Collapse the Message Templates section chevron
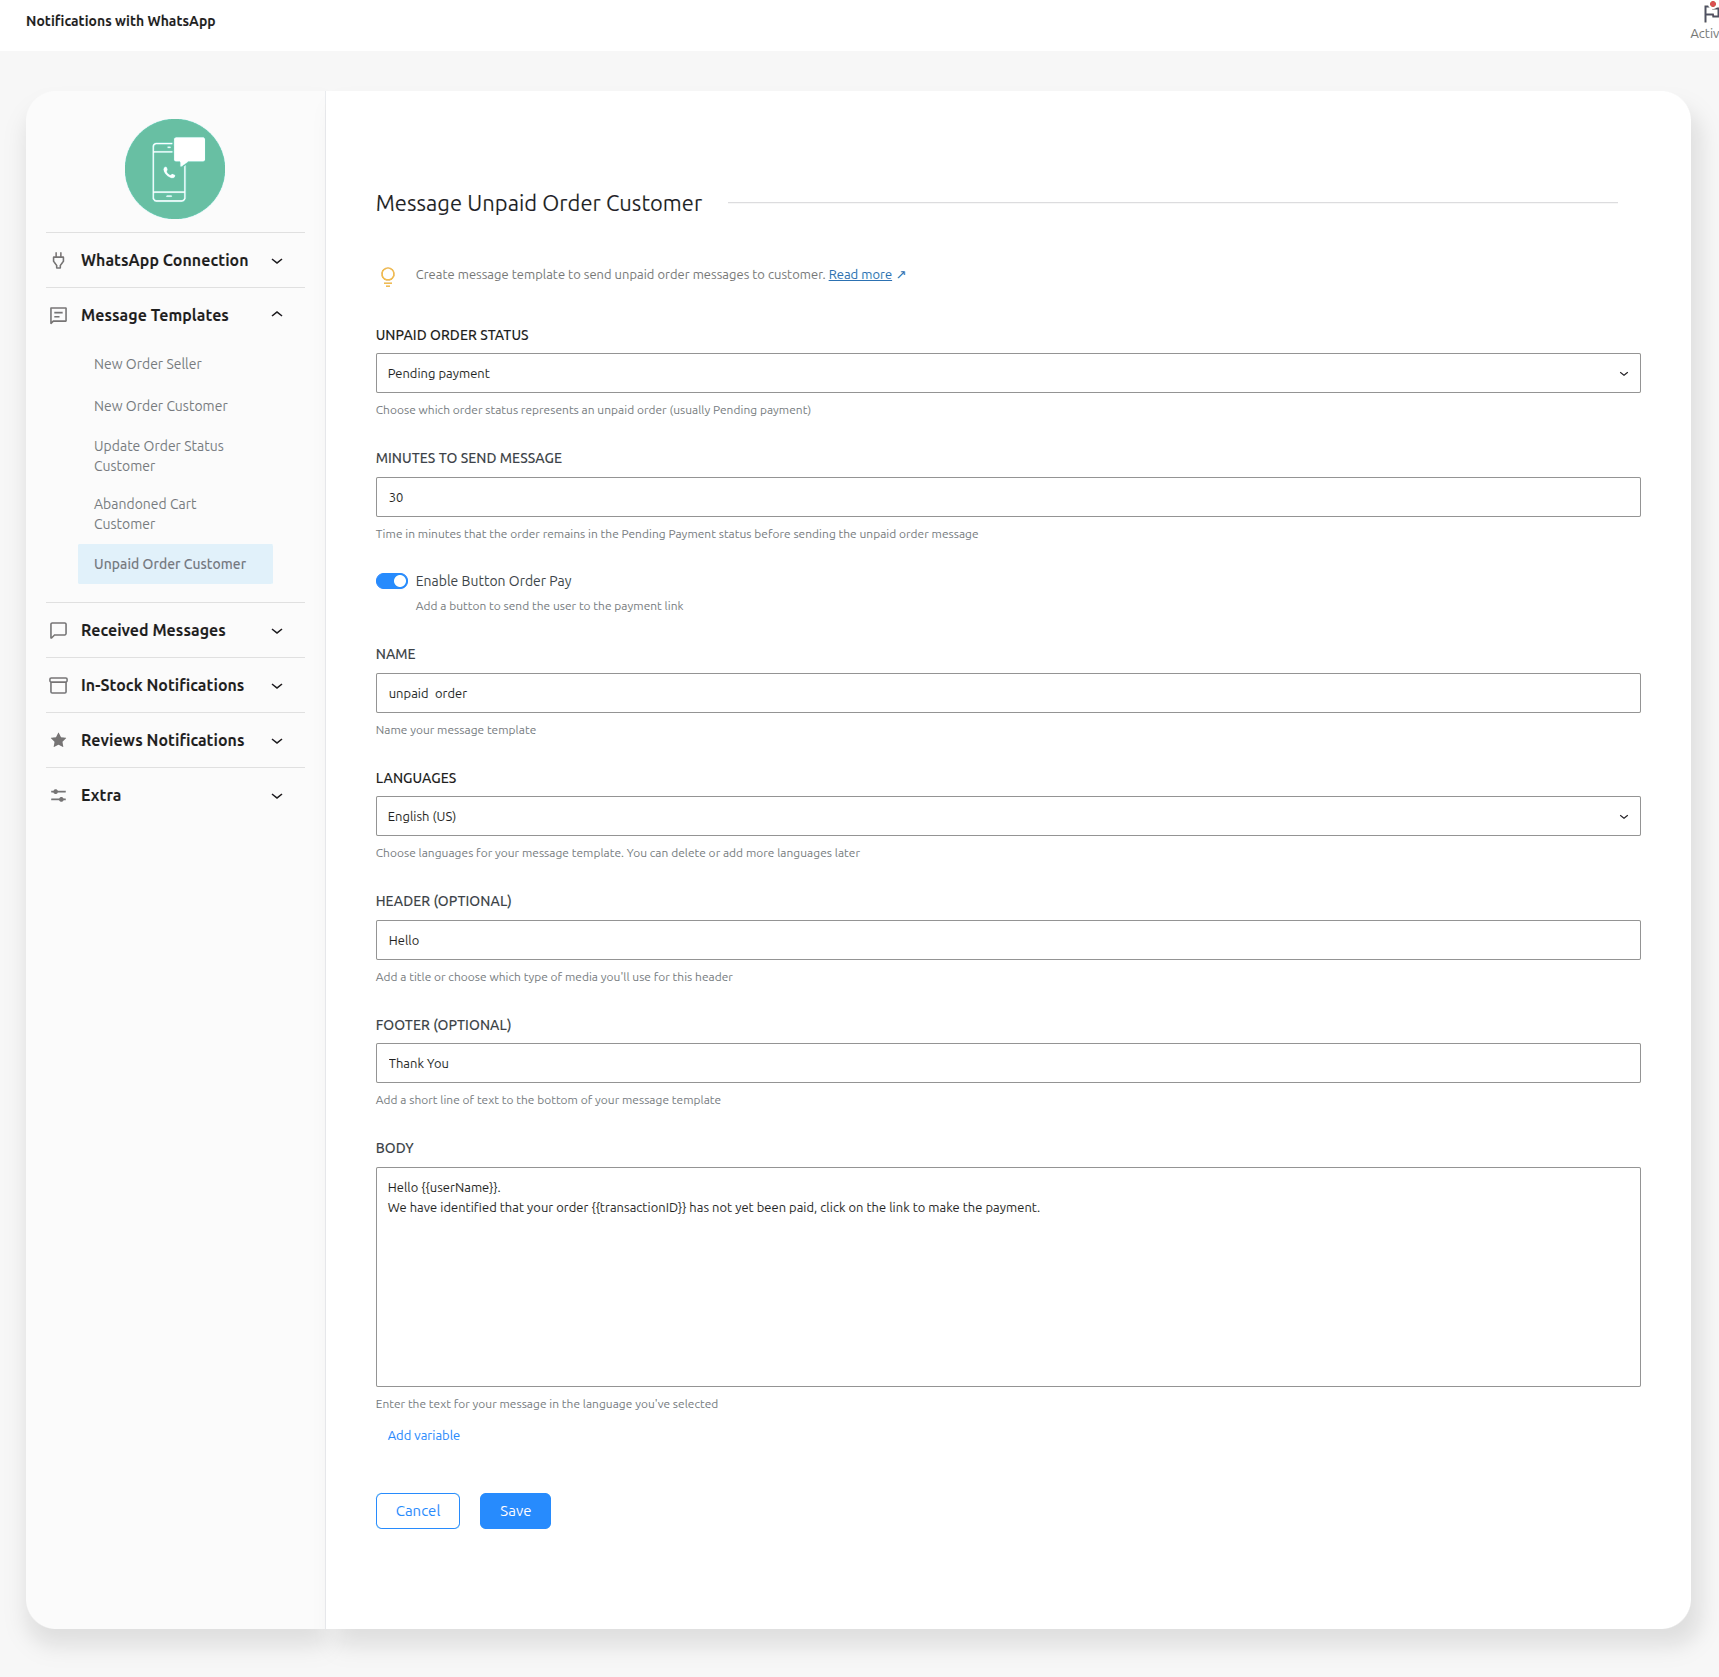Screen dimensions: 1719x1677 coord(277,315)
